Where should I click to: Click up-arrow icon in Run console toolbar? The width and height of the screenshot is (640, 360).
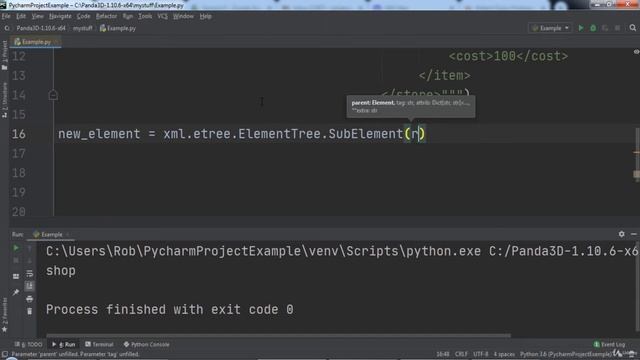(x=29, y=248)
